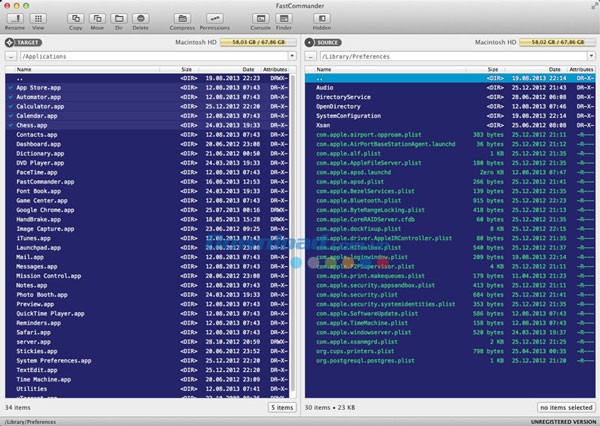Select com.apple.SoftwareUpdate.plist file

450,313
